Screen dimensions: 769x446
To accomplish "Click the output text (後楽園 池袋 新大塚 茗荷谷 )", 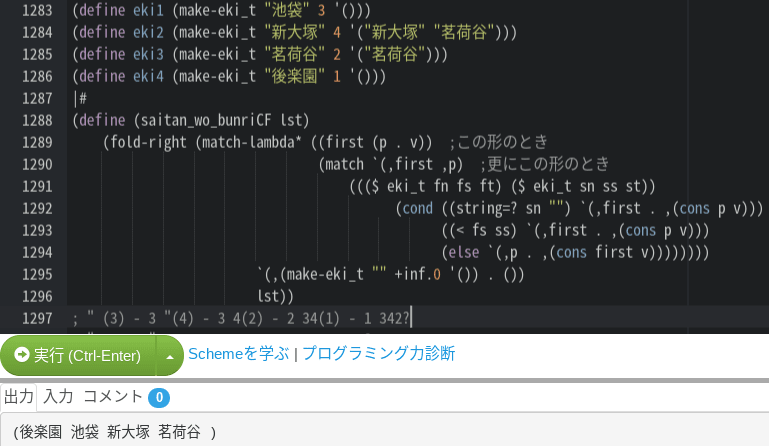I will 115,432.
